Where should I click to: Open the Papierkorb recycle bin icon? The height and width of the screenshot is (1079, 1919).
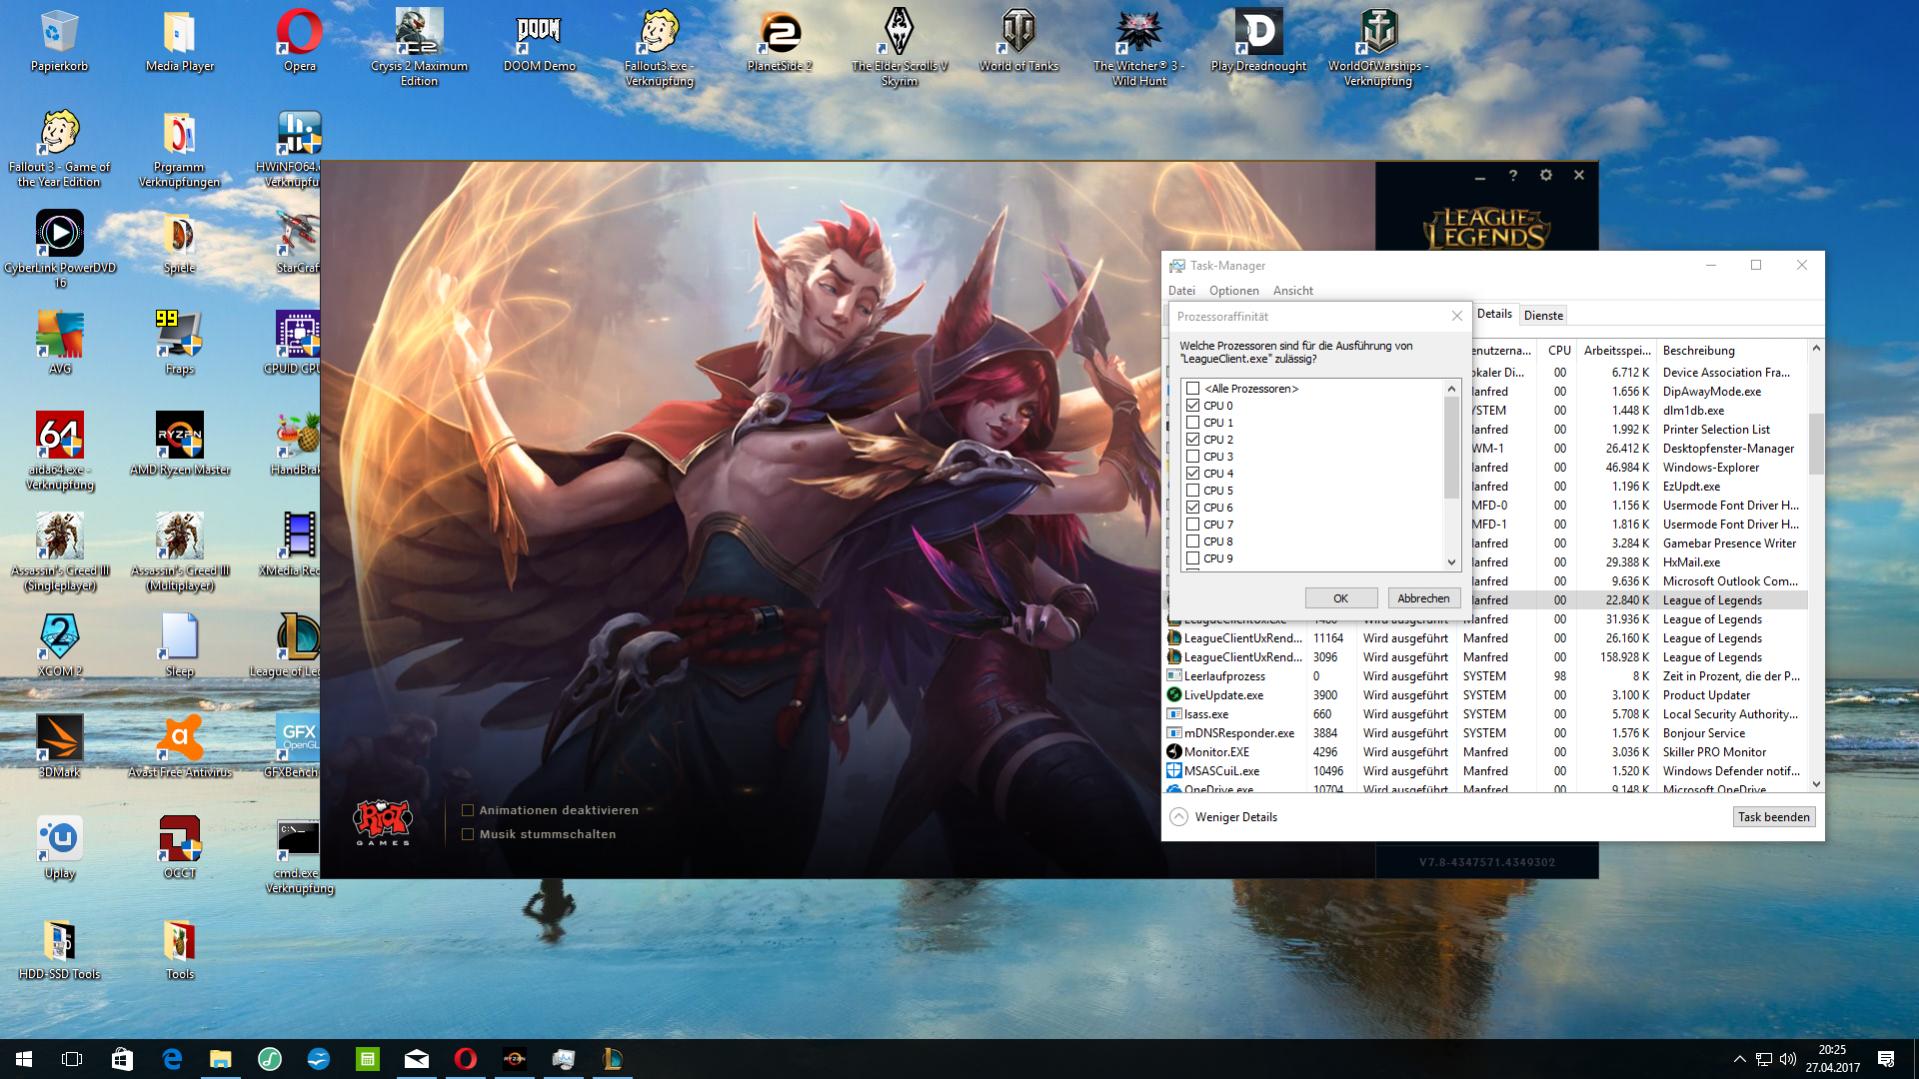click(59, 42)
